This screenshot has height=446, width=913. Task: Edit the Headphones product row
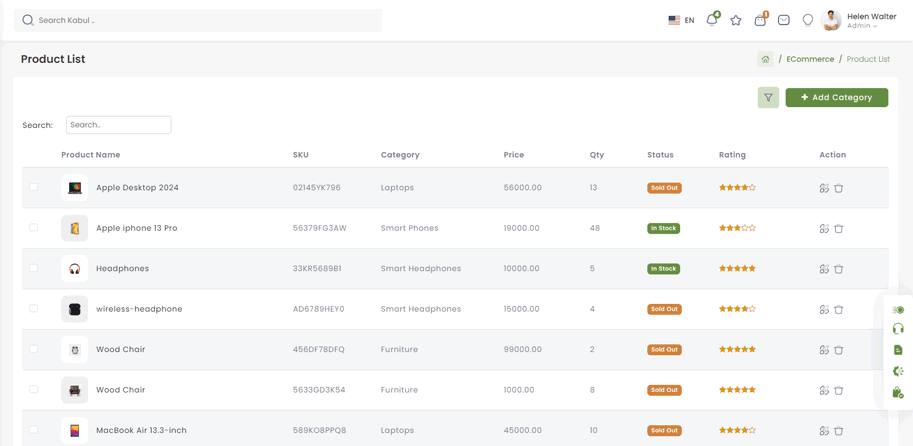(x=824, y=269)
